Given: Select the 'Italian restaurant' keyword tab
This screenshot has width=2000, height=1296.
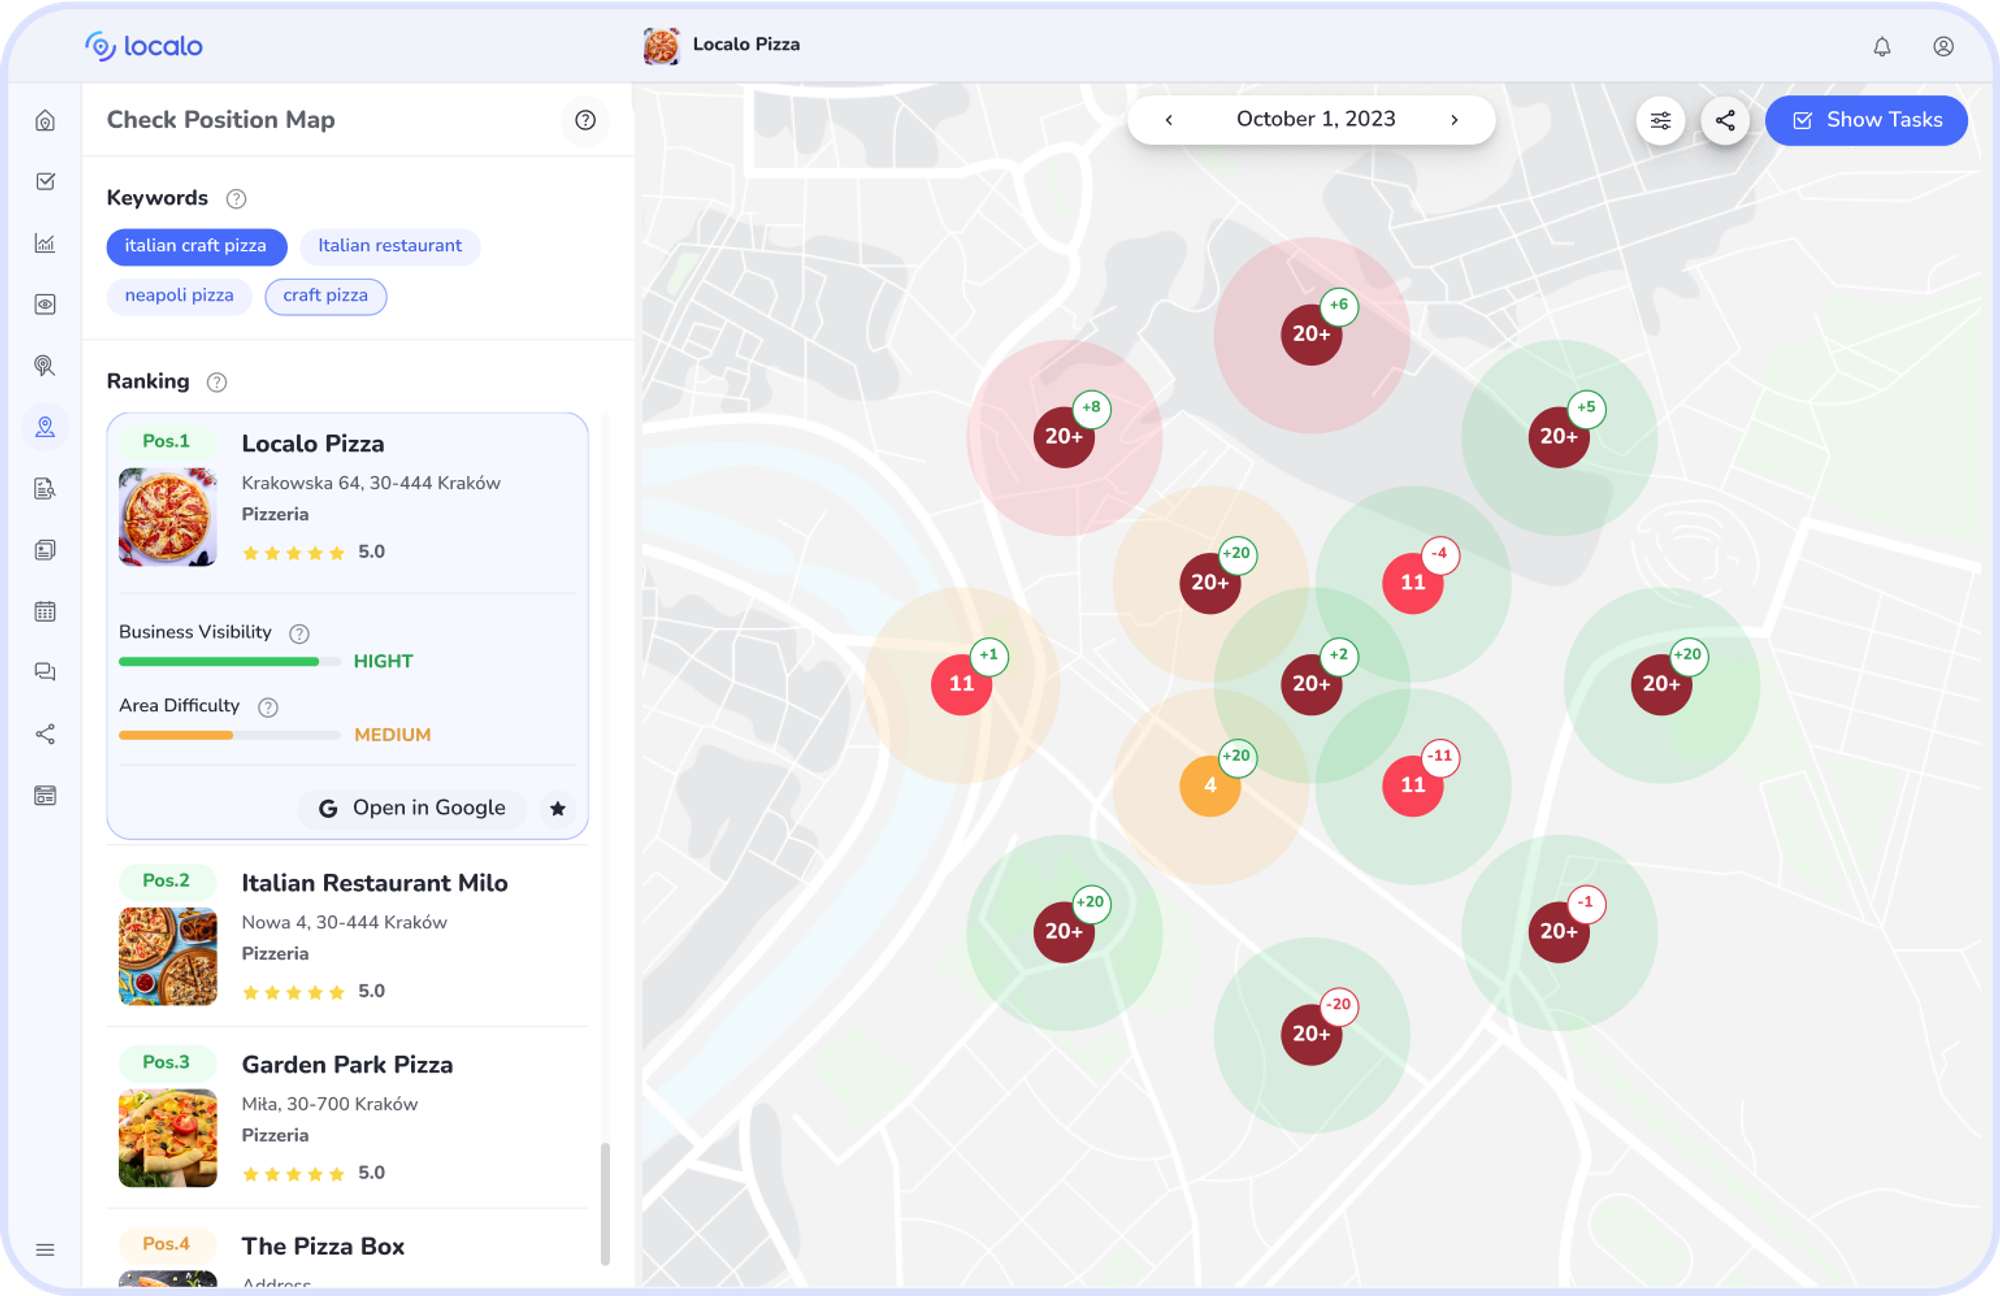Looking at the screenshot, I should (x=389, y=246).
